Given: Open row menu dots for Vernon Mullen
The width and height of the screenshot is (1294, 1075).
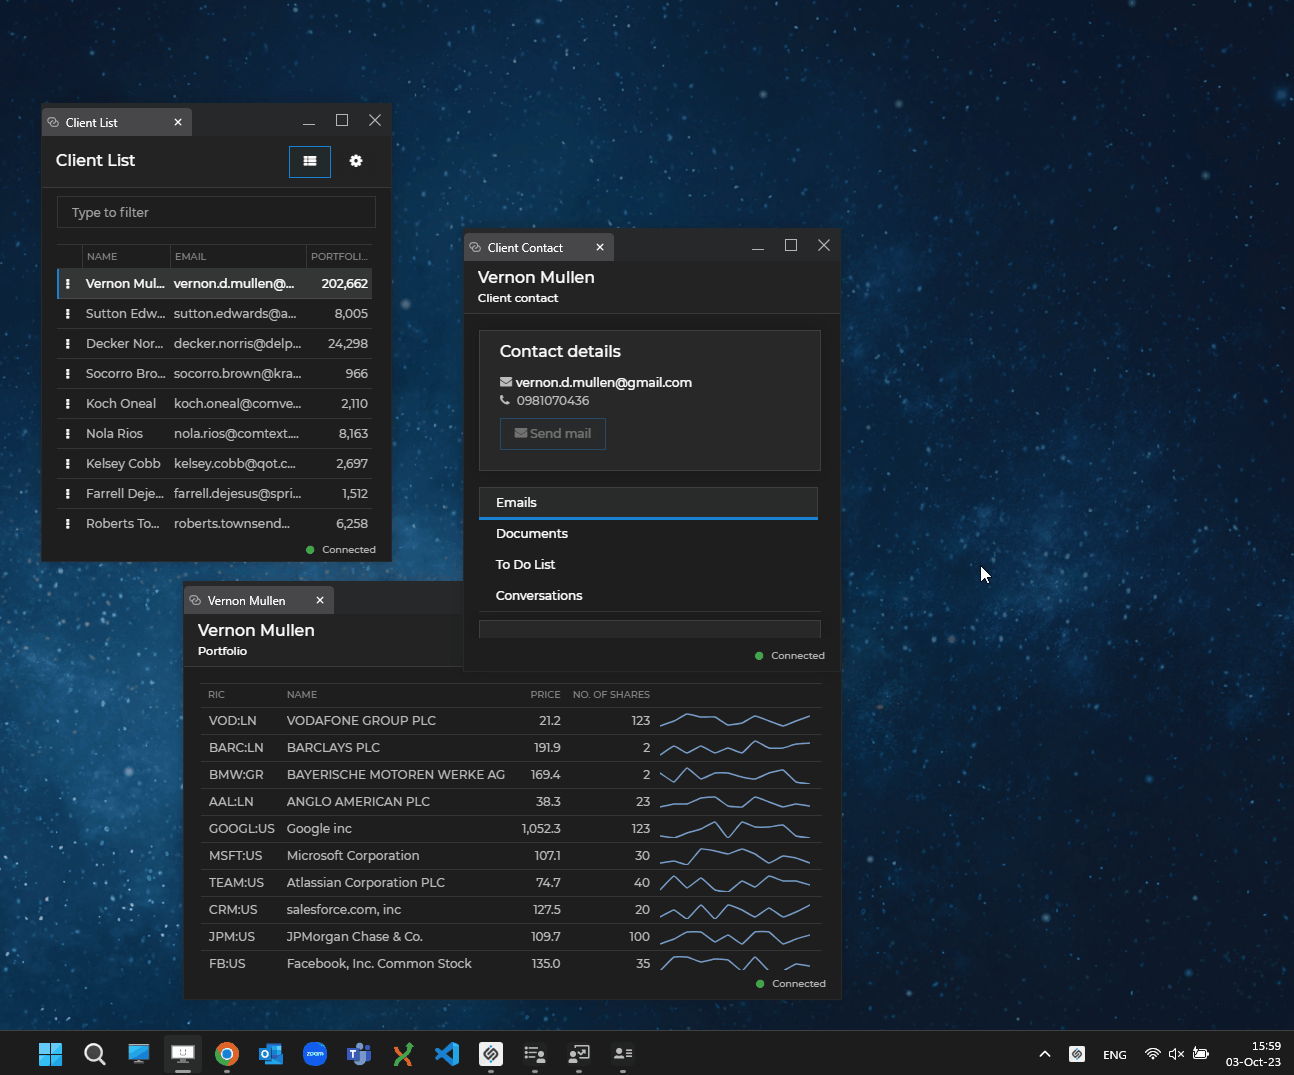Looking at the screenshot, I should click(x=68, y=284).
